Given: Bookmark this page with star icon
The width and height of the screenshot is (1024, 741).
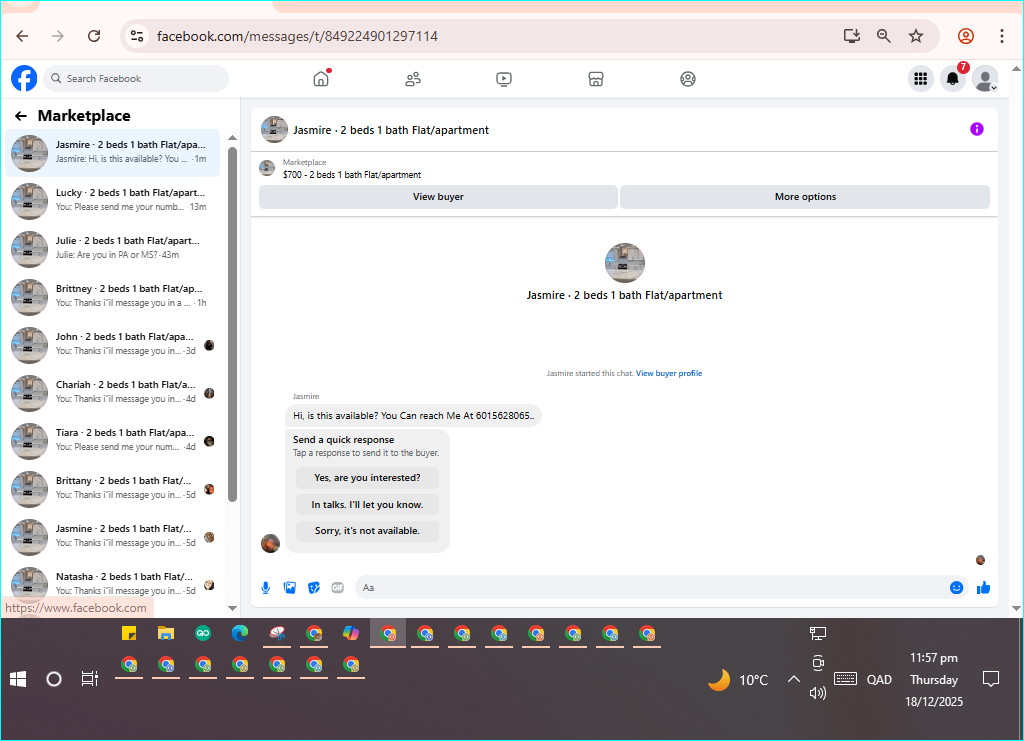Looking at the screenshot, I should [916, 36].
